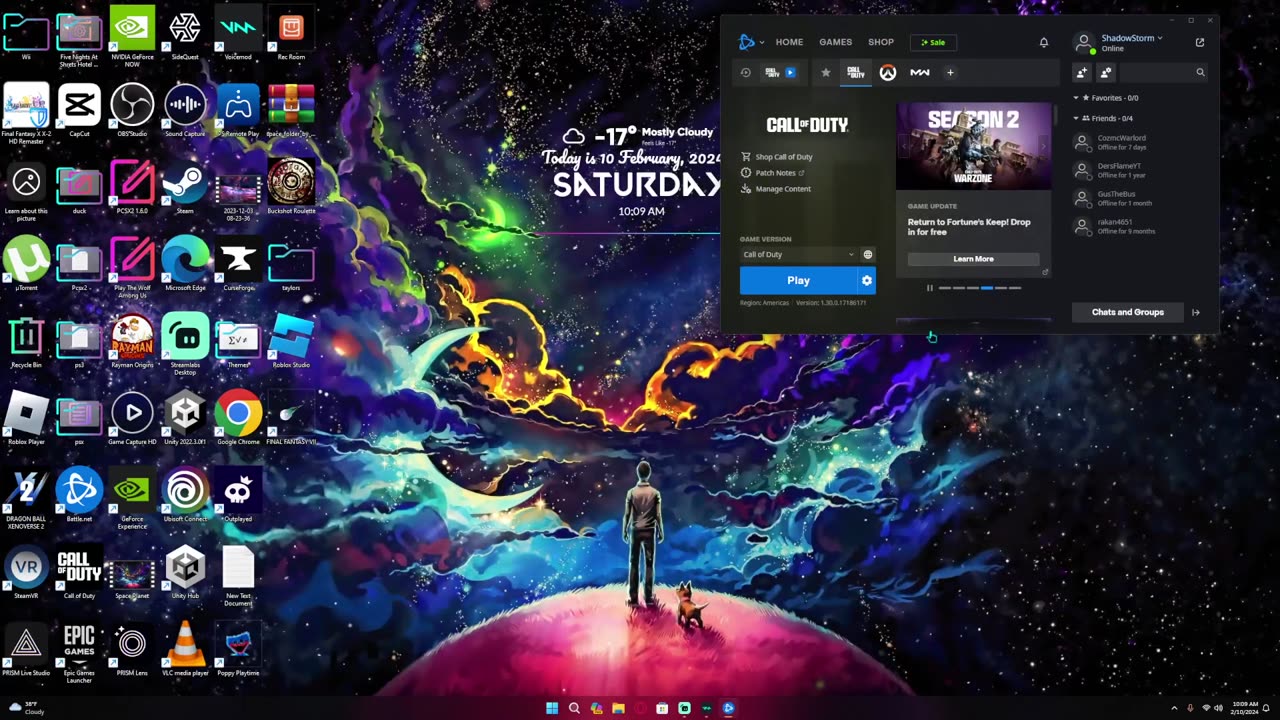The height and width of the screenshot is (720, 1280).
Task: Open the notifications bell in Battle.net
Action: coord(1044,42)
